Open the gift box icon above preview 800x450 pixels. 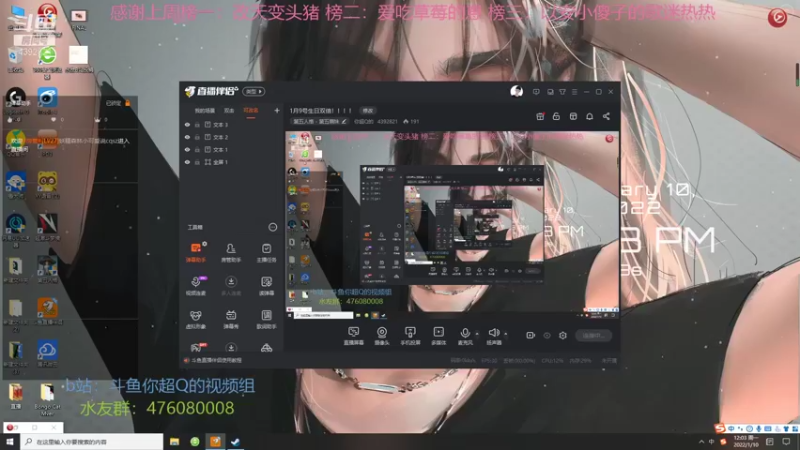pos(540,116)
